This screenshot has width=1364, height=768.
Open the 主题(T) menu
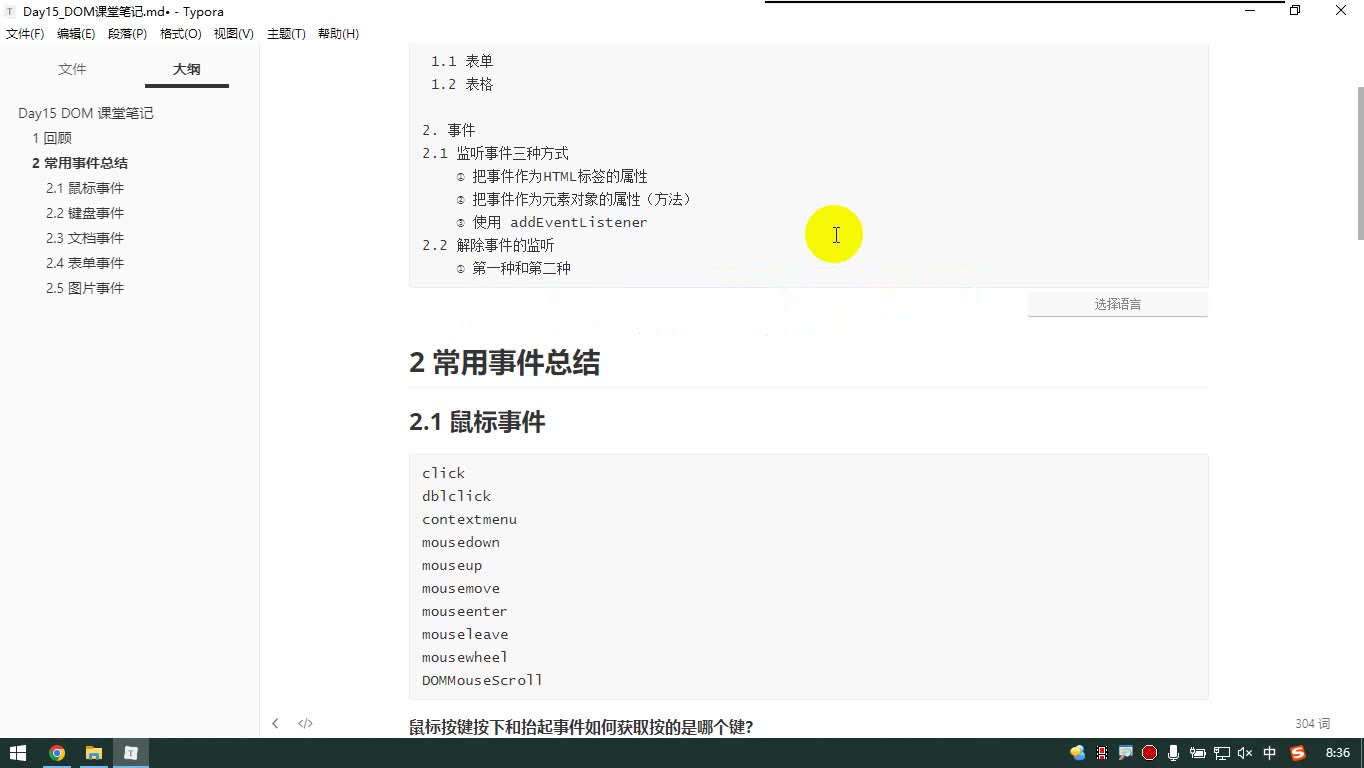[x=286, y=34]
